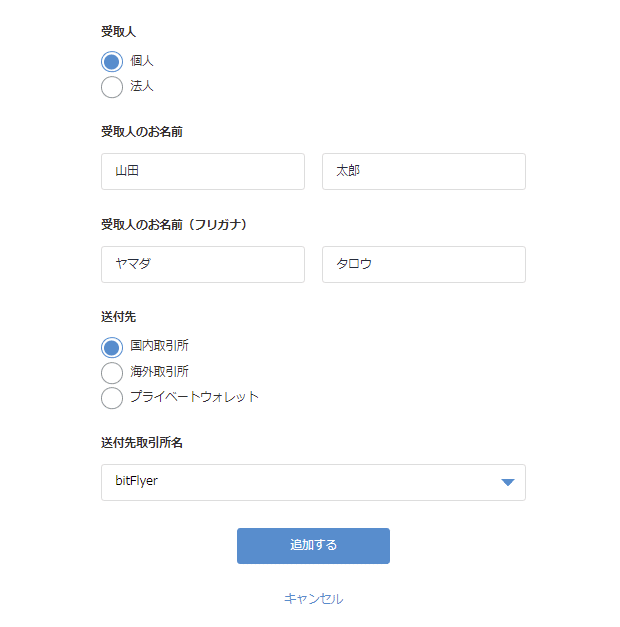Choose 国内取引所 as the destination

coord(112,347)
